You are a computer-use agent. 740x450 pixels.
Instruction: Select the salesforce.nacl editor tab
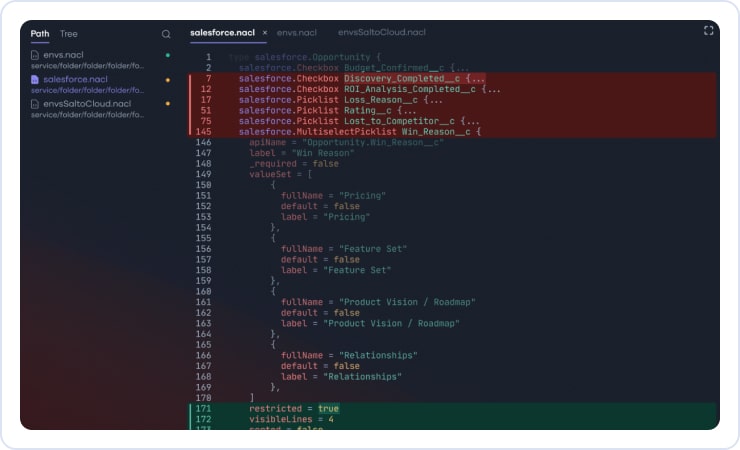tap(222, 33)
